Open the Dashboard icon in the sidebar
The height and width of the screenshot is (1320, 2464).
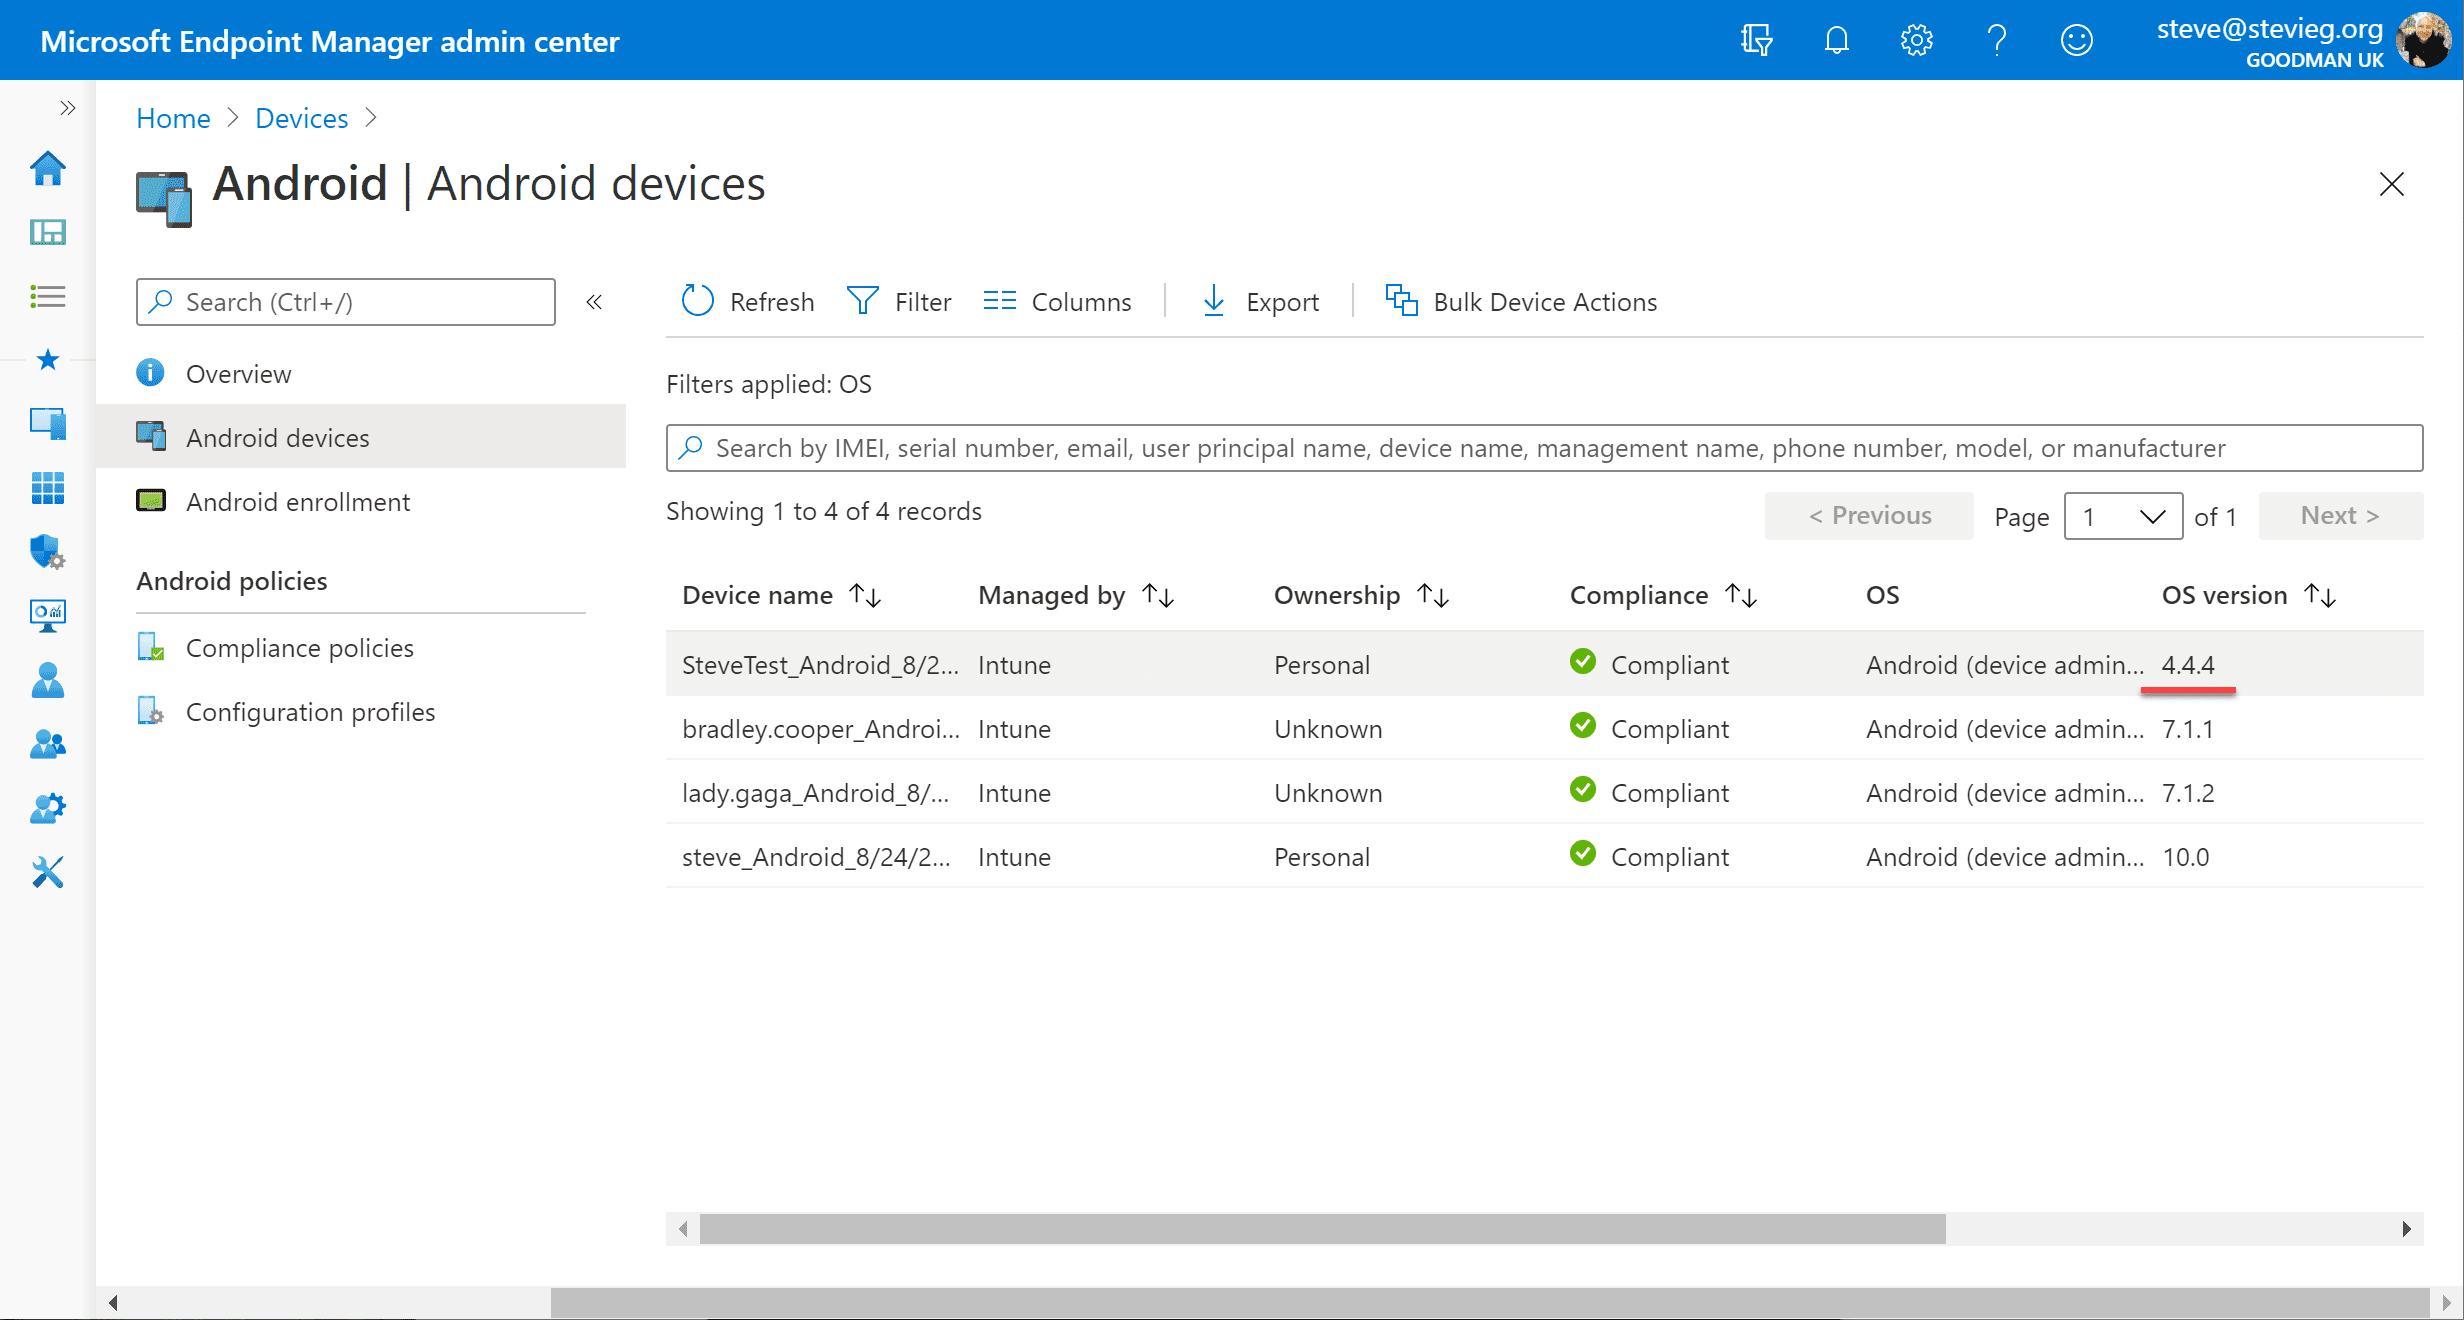[x=47, y=232]
